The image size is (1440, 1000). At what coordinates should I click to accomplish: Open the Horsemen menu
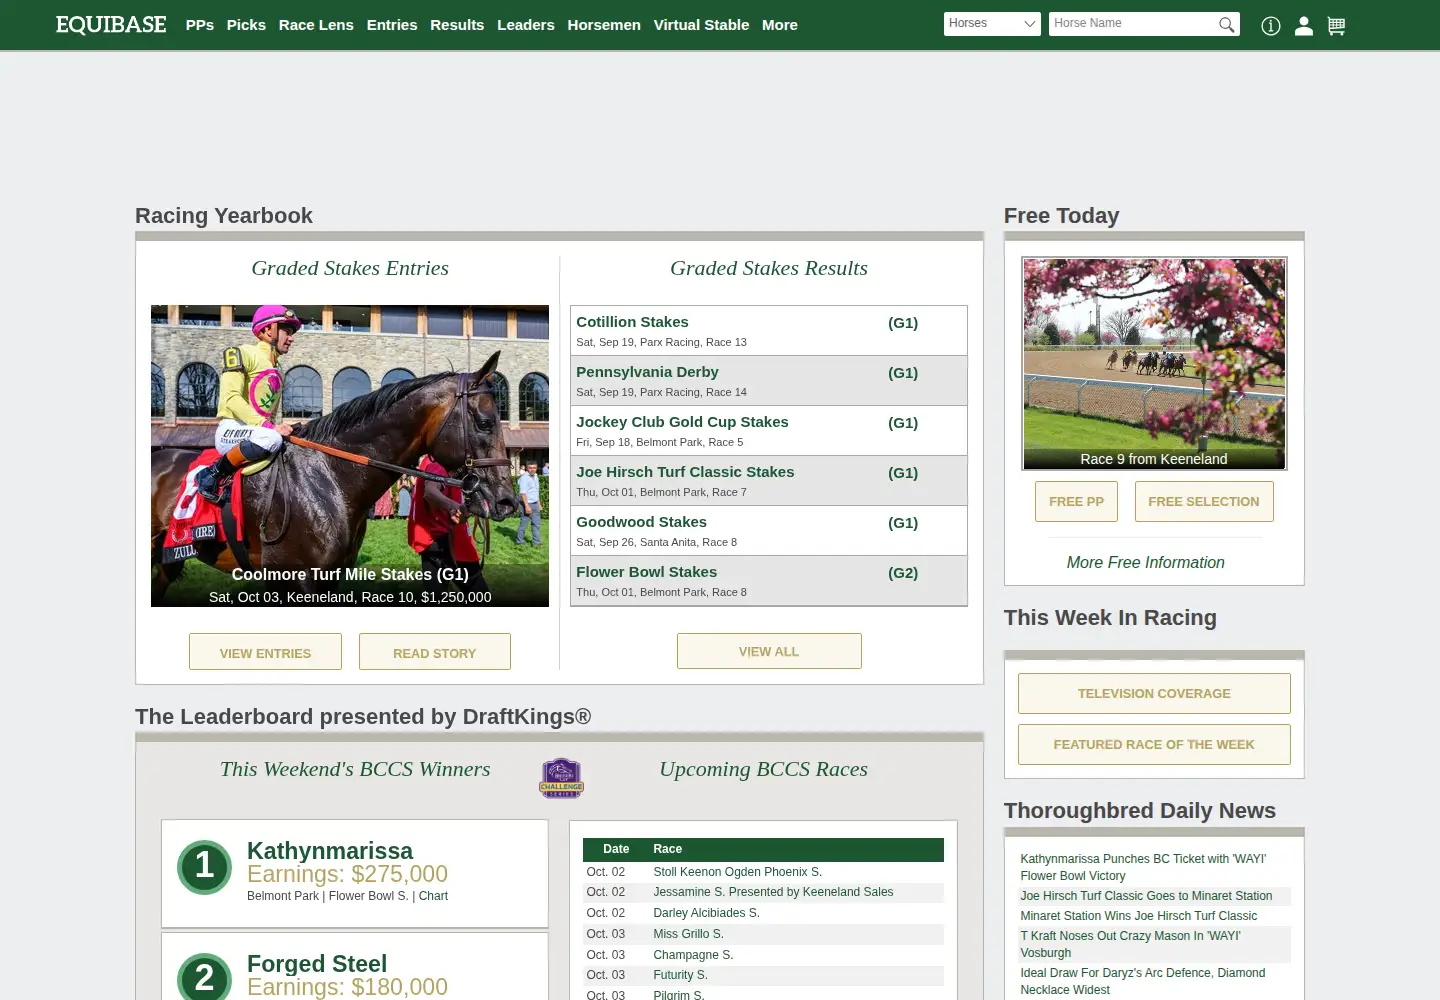tap(604, 25)
